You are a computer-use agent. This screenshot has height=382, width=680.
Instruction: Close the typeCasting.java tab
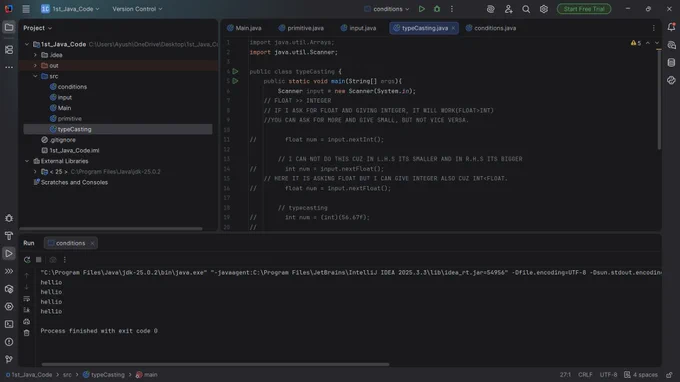[453, 28]
